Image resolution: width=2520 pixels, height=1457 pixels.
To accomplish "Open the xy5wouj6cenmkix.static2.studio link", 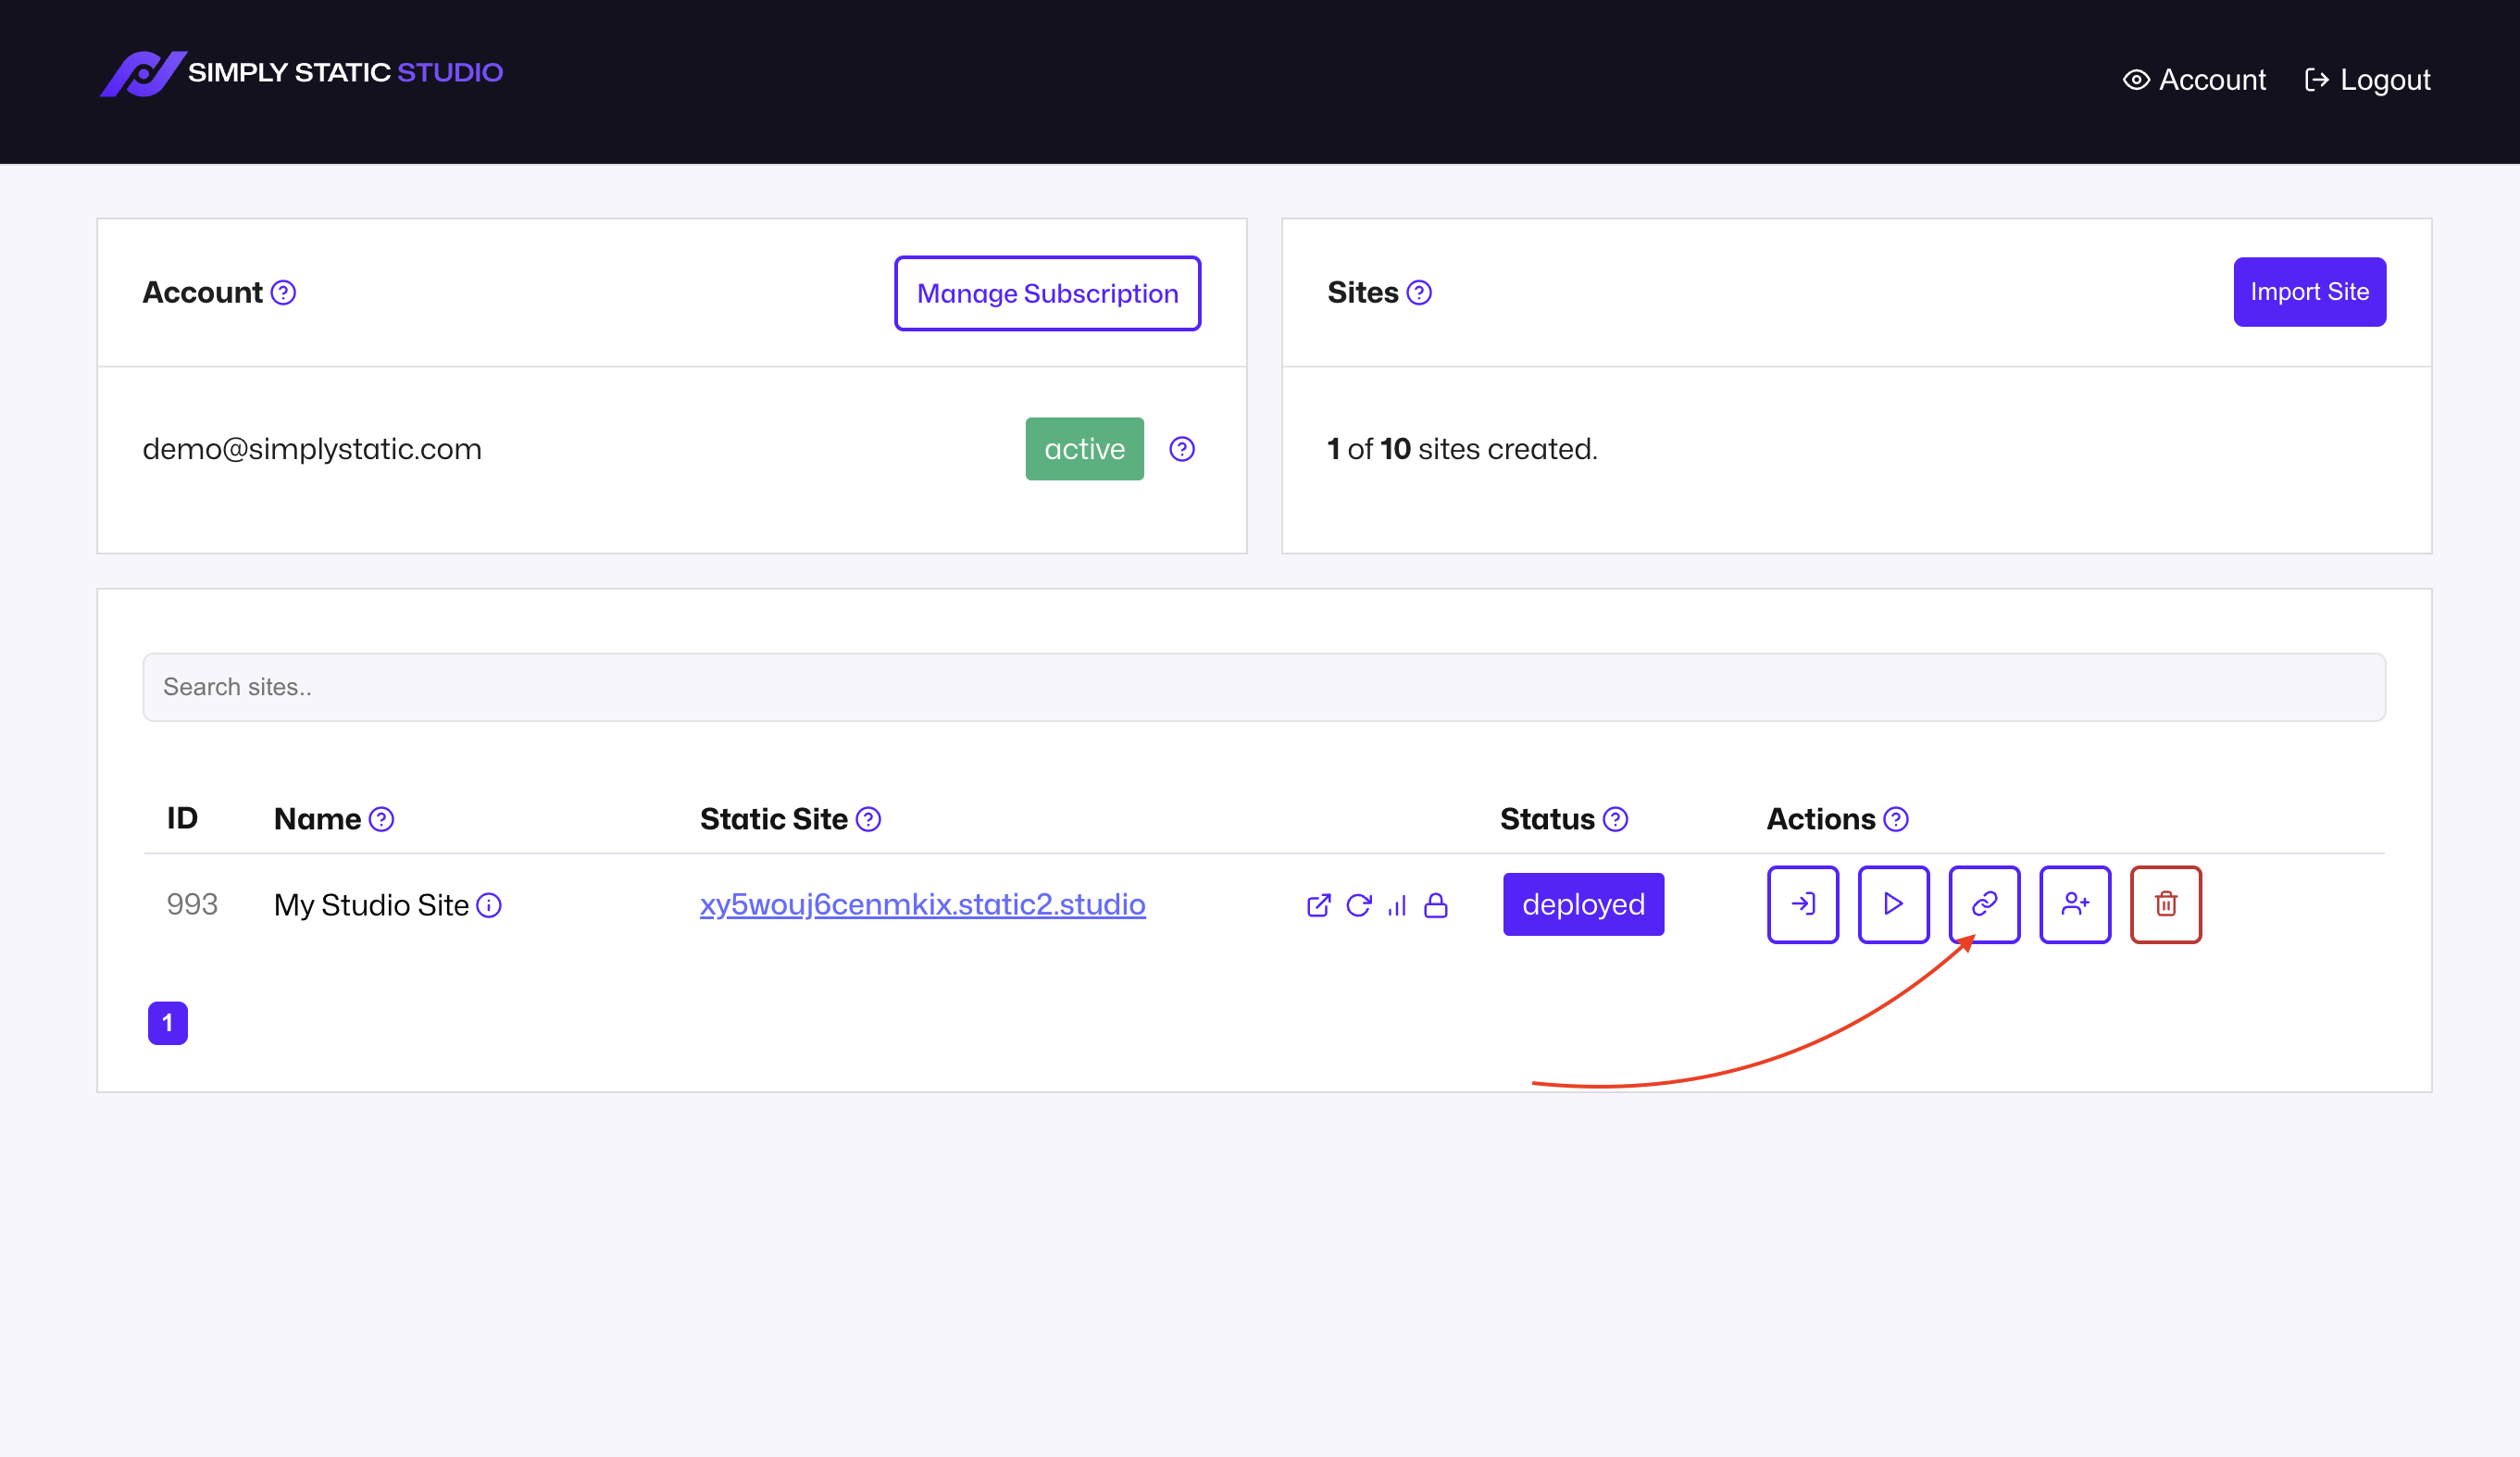I will [922, 904].
